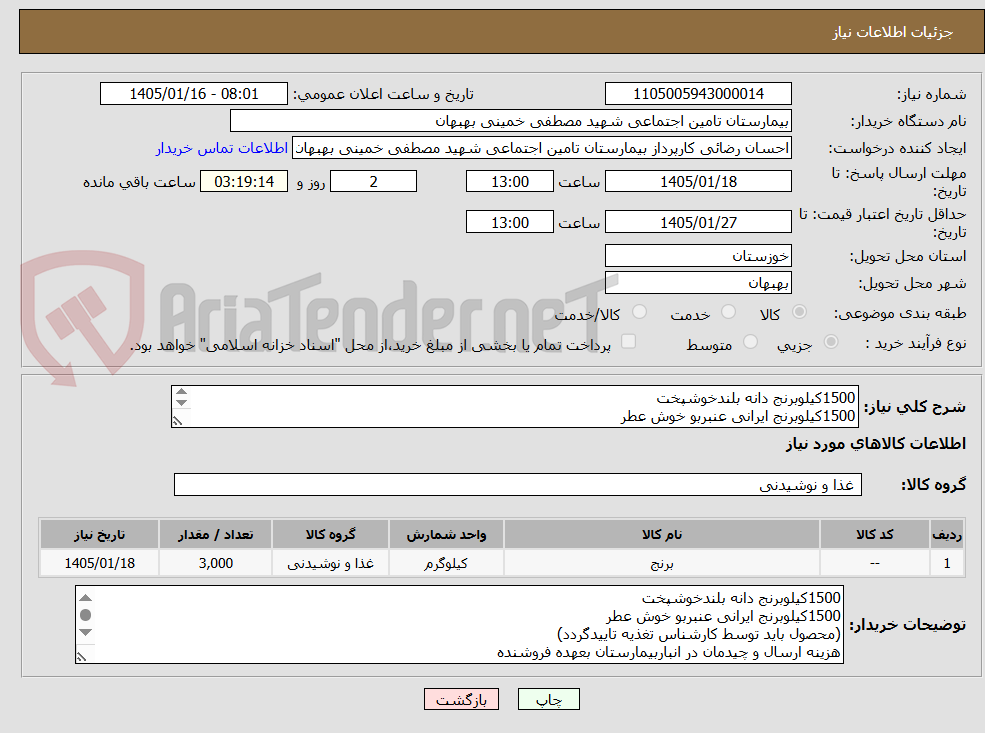The width and height of the screenshot is (985, 733).
Task: Click the buyer organization name field
Action: click(511, 121)
